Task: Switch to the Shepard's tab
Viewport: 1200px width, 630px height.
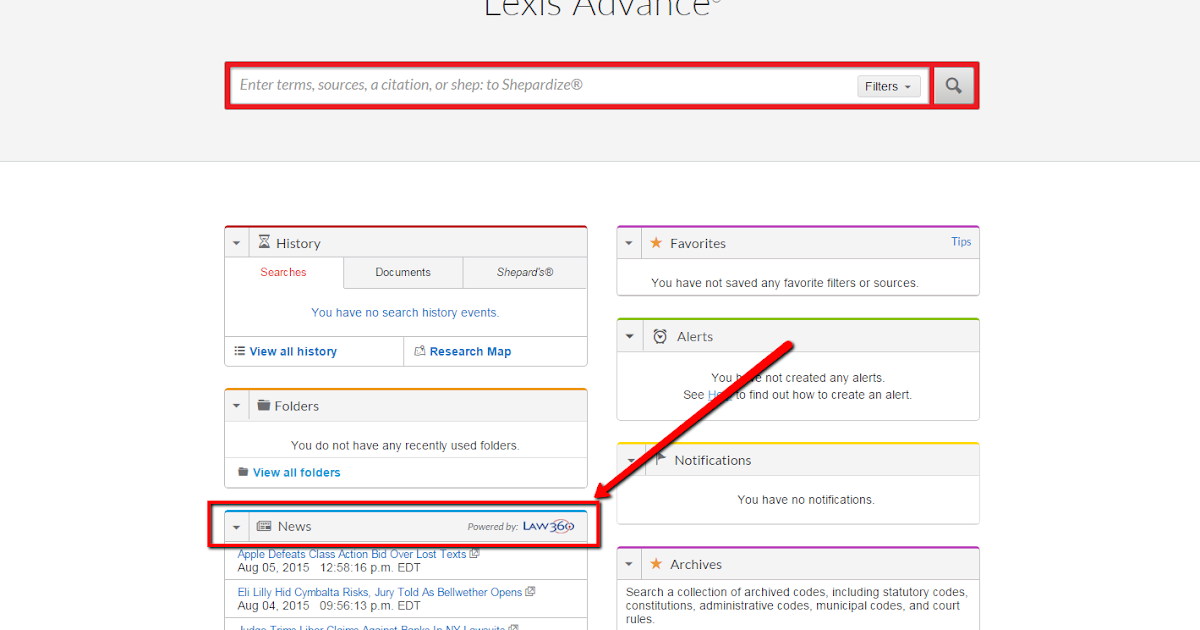Action: 525,272
